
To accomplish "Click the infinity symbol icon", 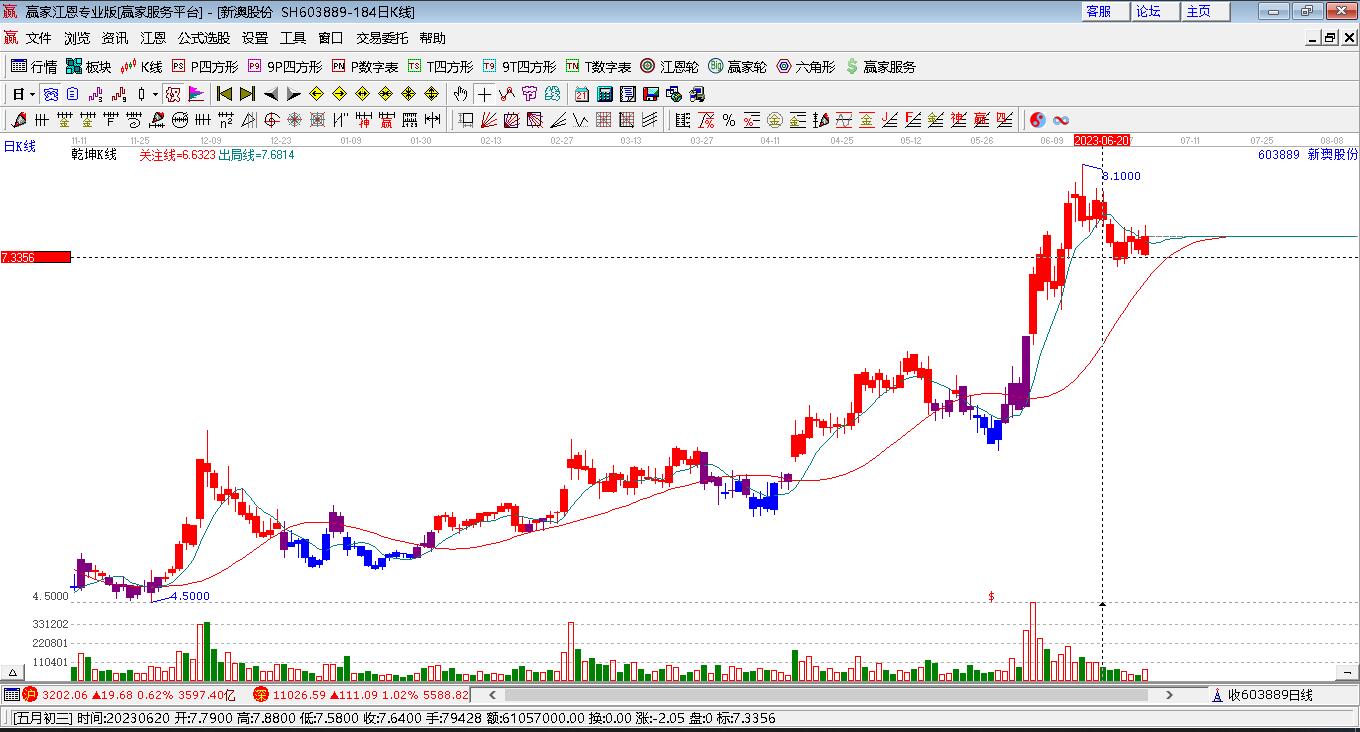I will [x=1061, y=120].
